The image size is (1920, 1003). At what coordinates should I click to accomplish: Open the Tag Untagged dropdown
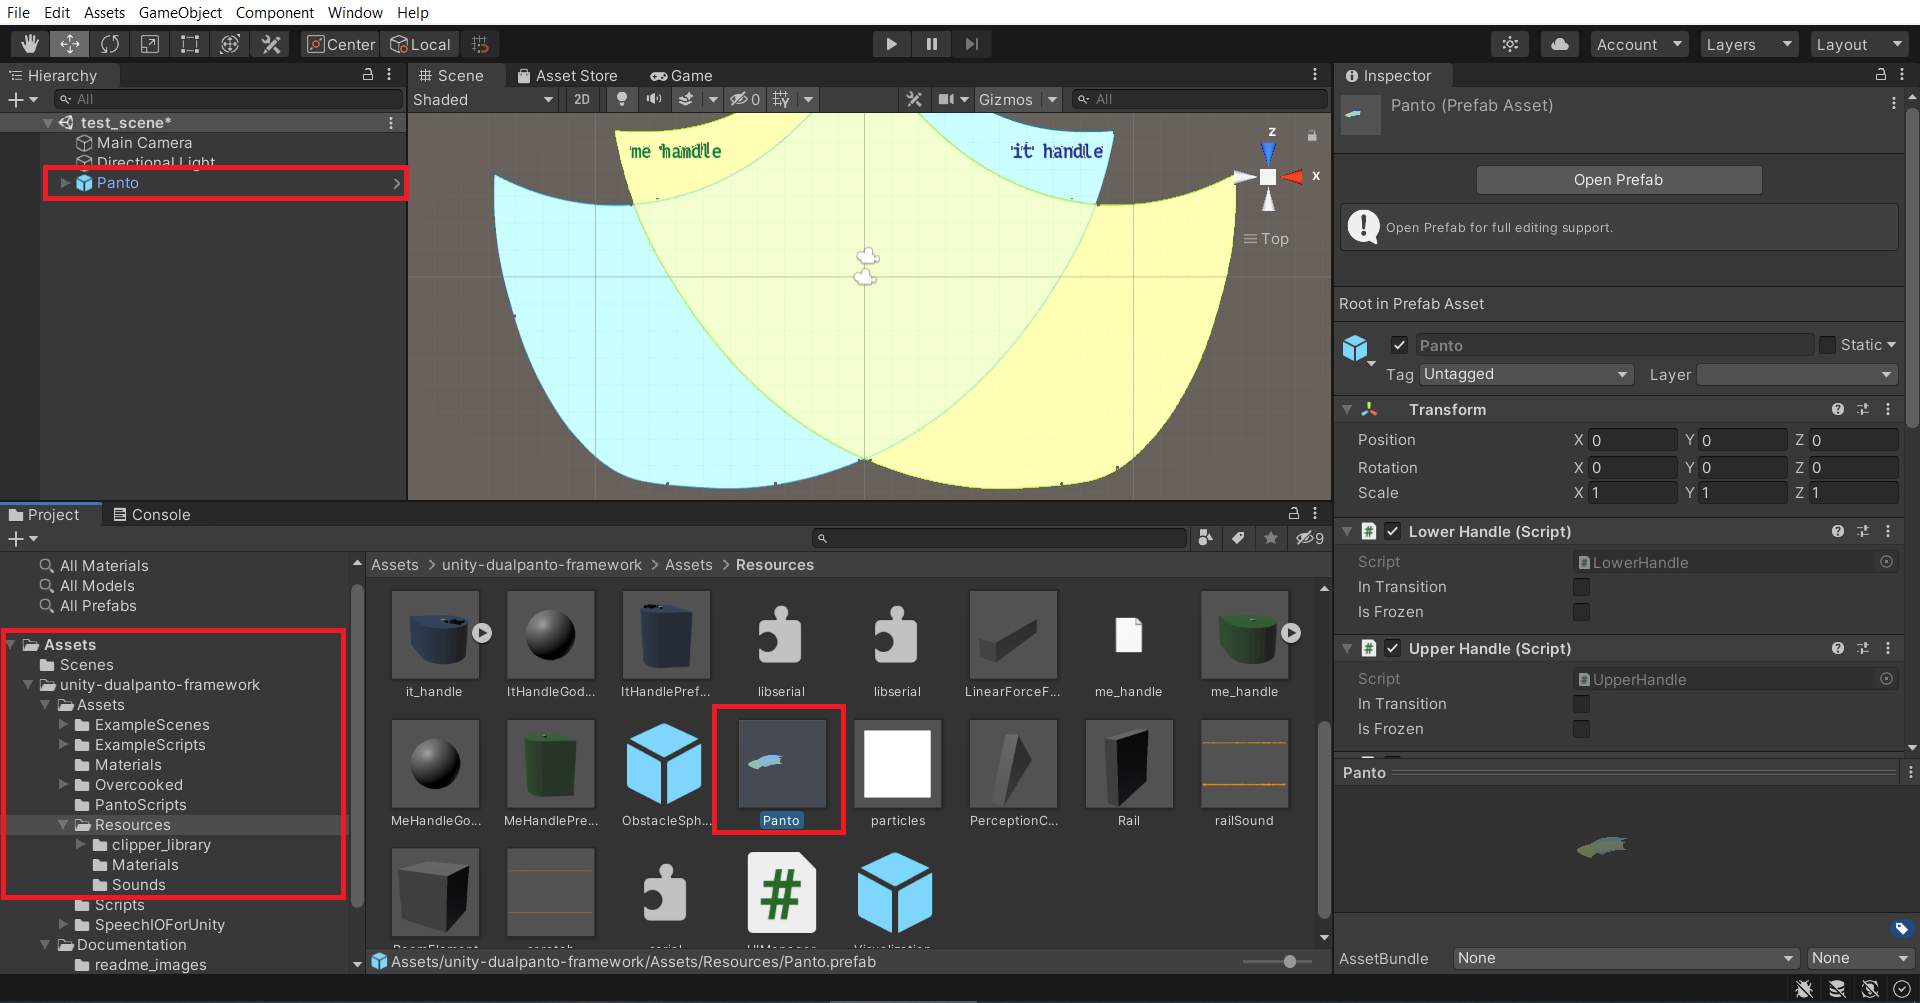tap(1526, 374)
